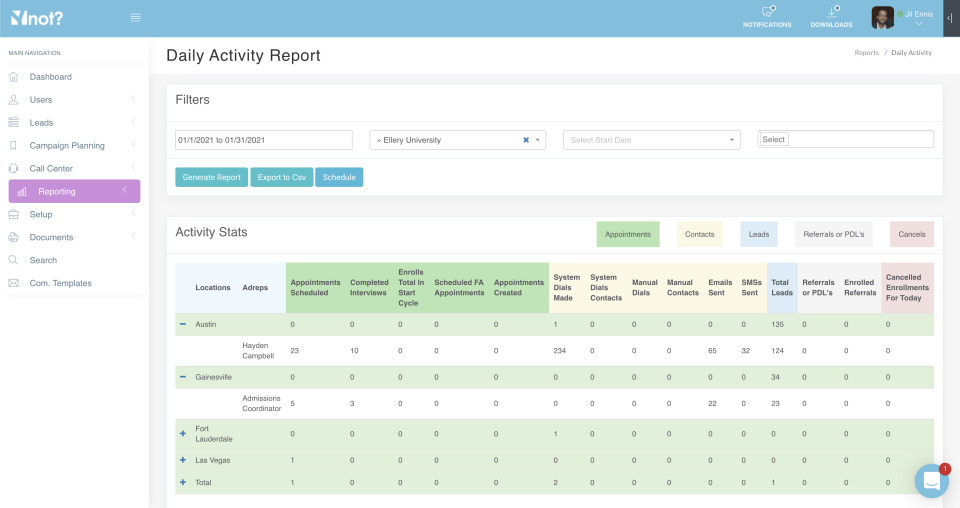The height and width of the screenshot is (508, 960).
Task: Collapse the Austin location row
Action: [x=183, y=324]
